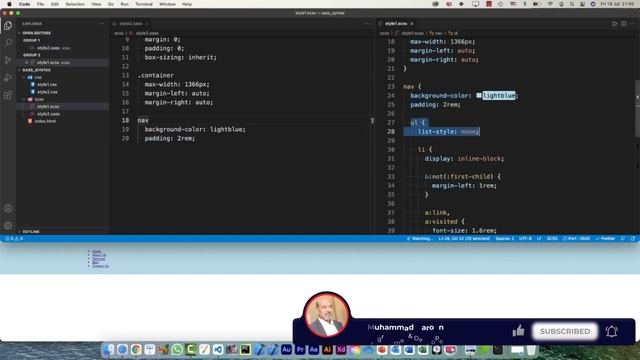
Task: Open the Manage gear icon
Action: (x=8, y=225)
